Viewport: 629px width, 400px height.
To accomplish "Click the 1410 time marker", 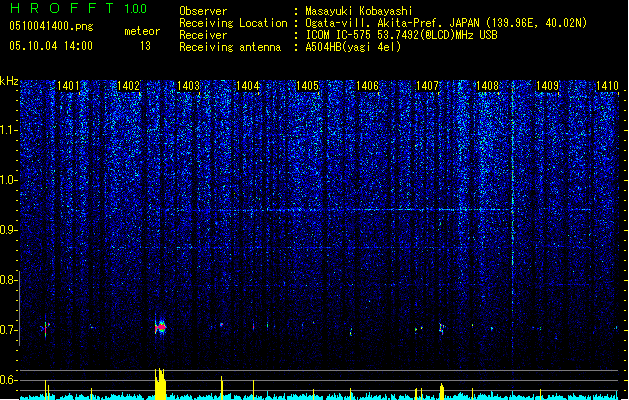I will tap(607, 86).
